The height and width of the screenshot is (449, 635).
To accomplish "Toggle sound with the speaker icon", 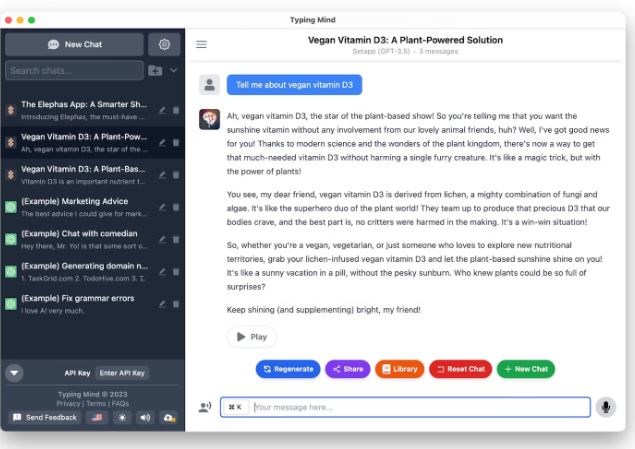I will click(x=145, y=417).
